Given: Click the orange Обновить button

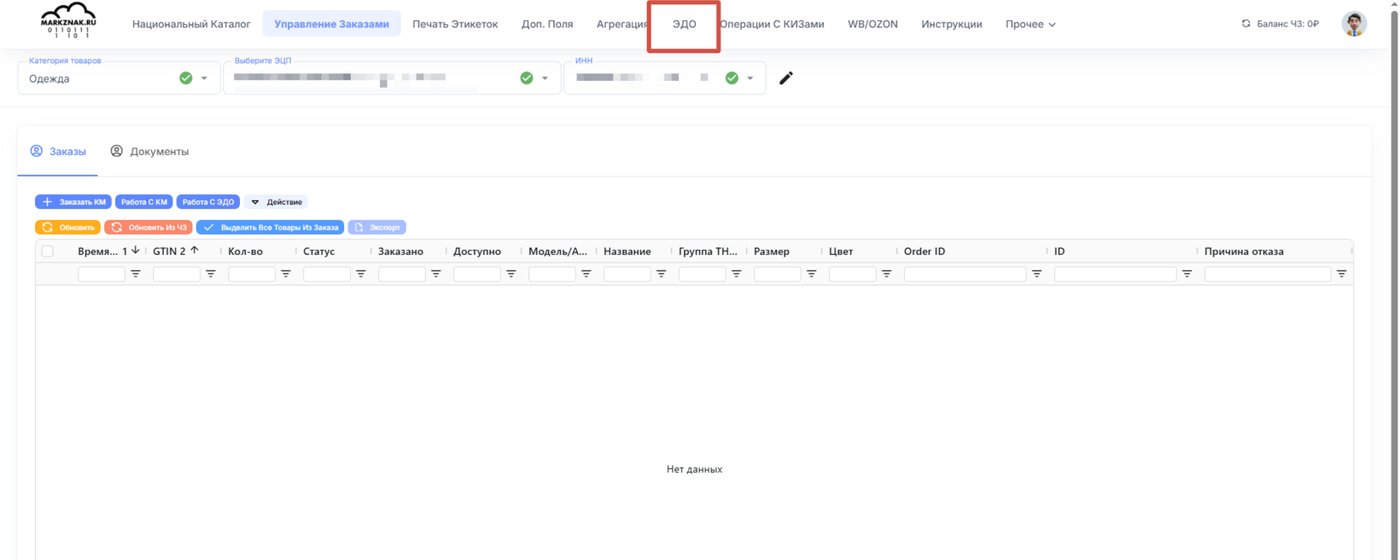Looking at the screenshot, I should [x=68, y=227].
